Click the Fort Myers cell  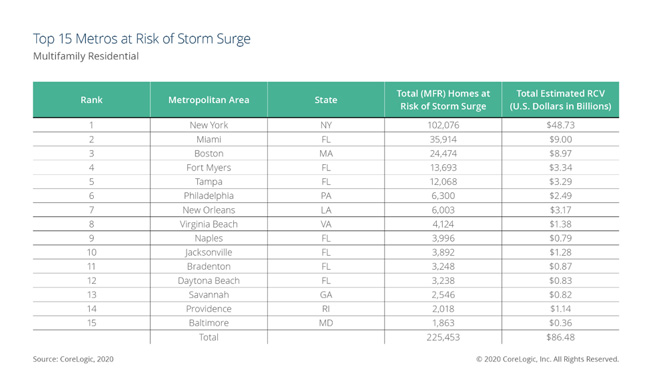(x=209, y=167)
